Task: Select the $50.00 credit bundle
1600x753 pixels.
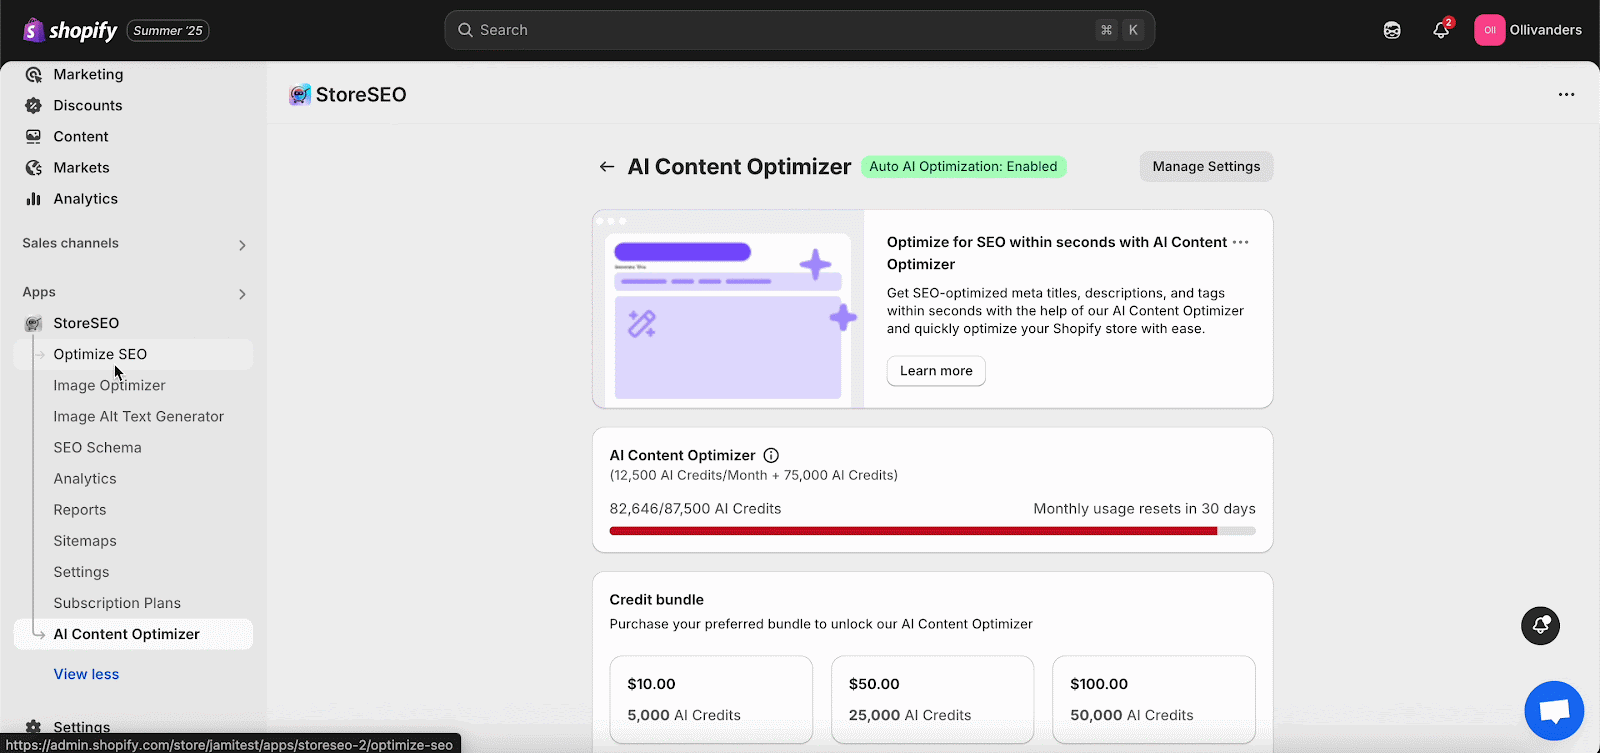Action: coord(932,700)
